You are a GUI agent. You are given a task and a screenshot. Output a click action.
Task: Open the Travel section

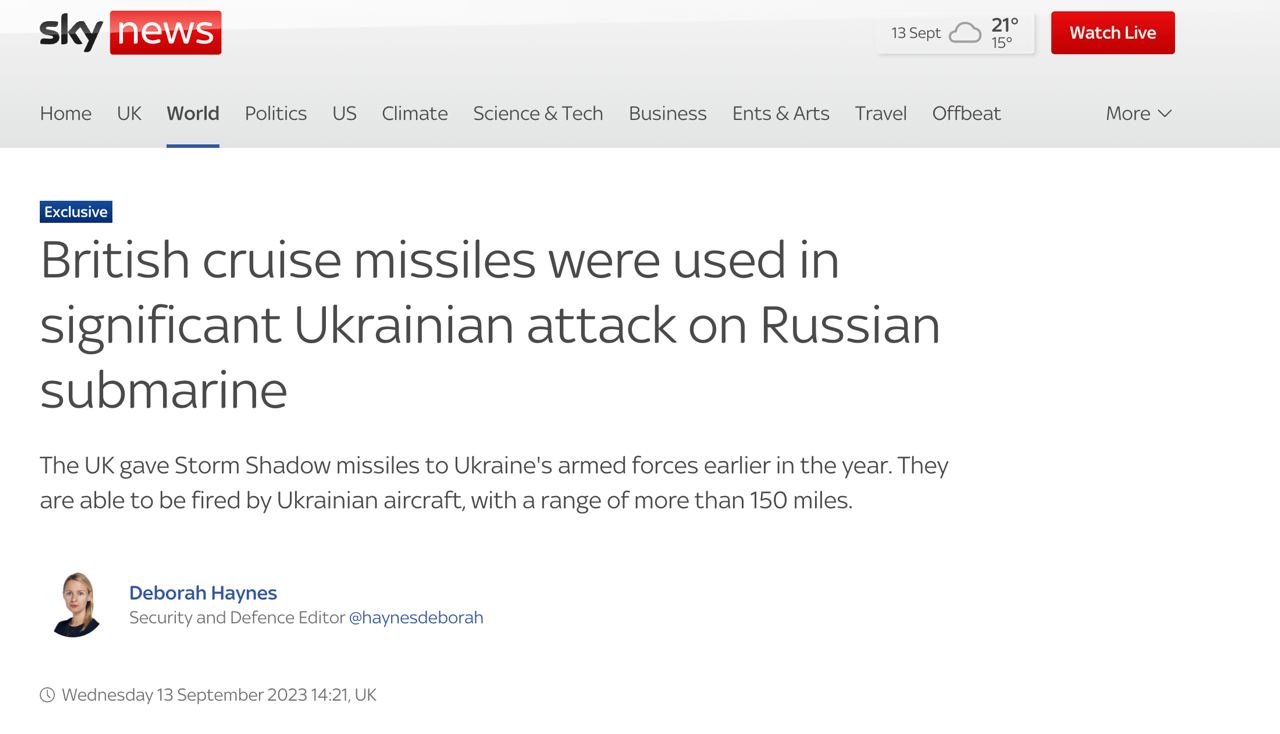(x=881, y=113)
